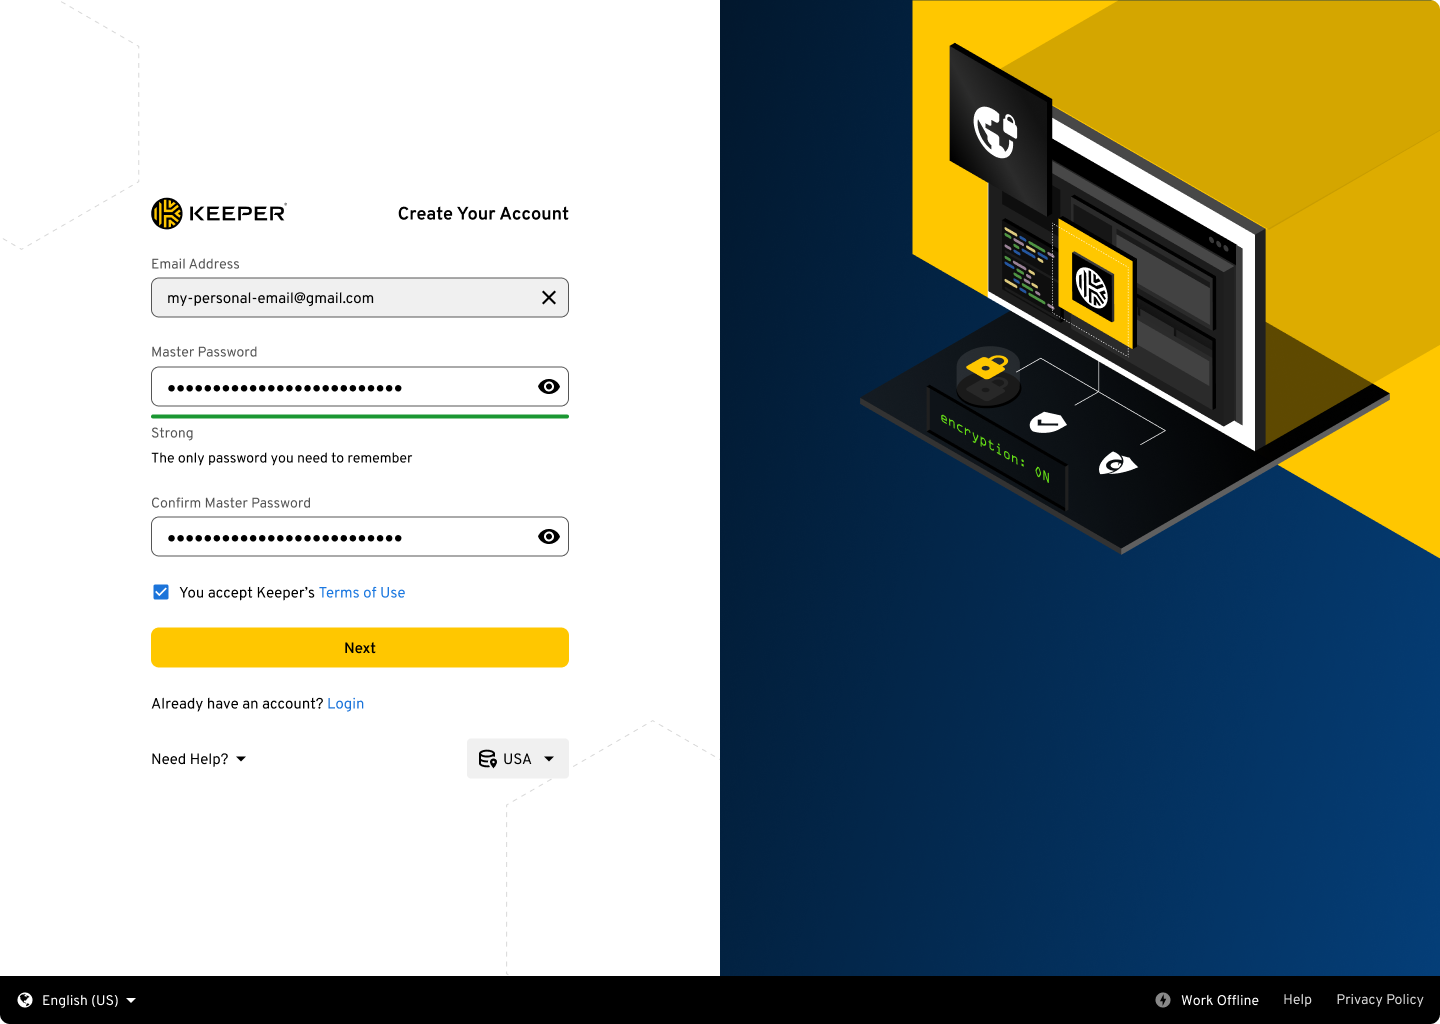Click the yellow padlock in the illustration
Screen dimensions: 1440x1024
pos(987,367)
